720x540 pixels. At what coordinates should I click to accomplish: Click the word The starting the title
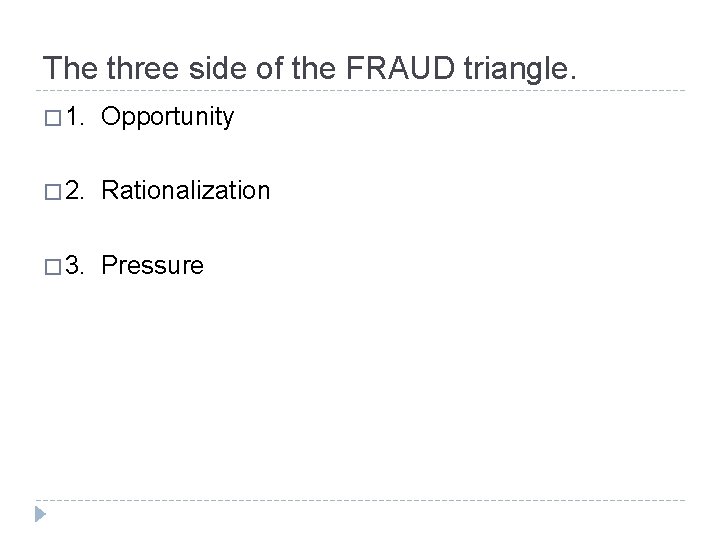(x=70, y=68)
